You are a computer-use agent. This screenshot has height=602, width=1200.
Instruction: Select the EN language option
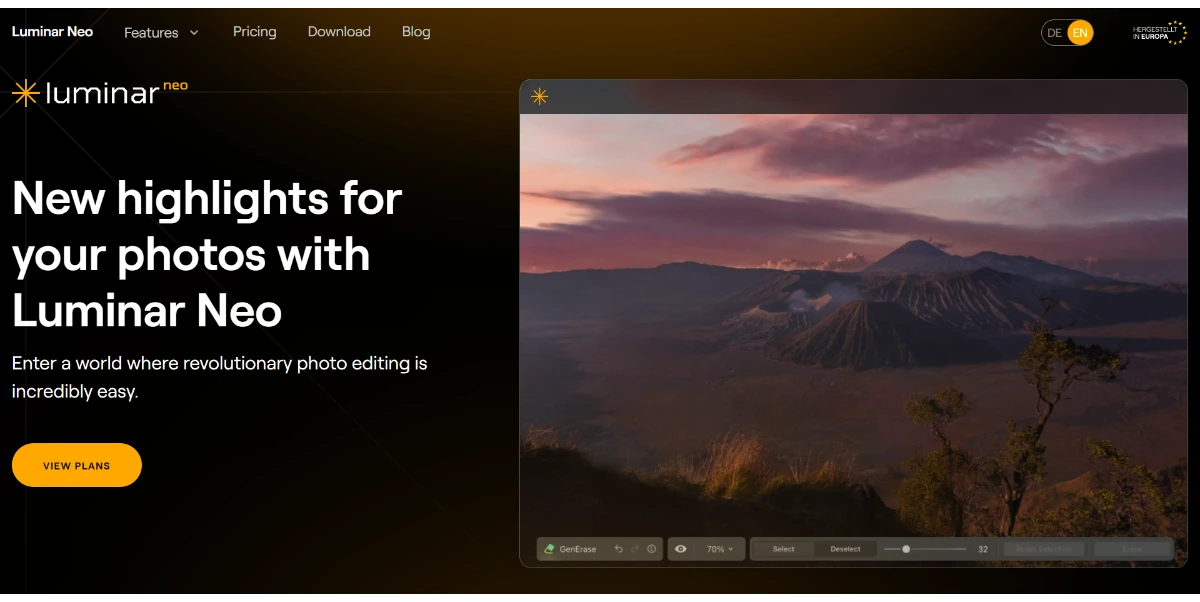pyautogui.click(x=1080, y=33)
